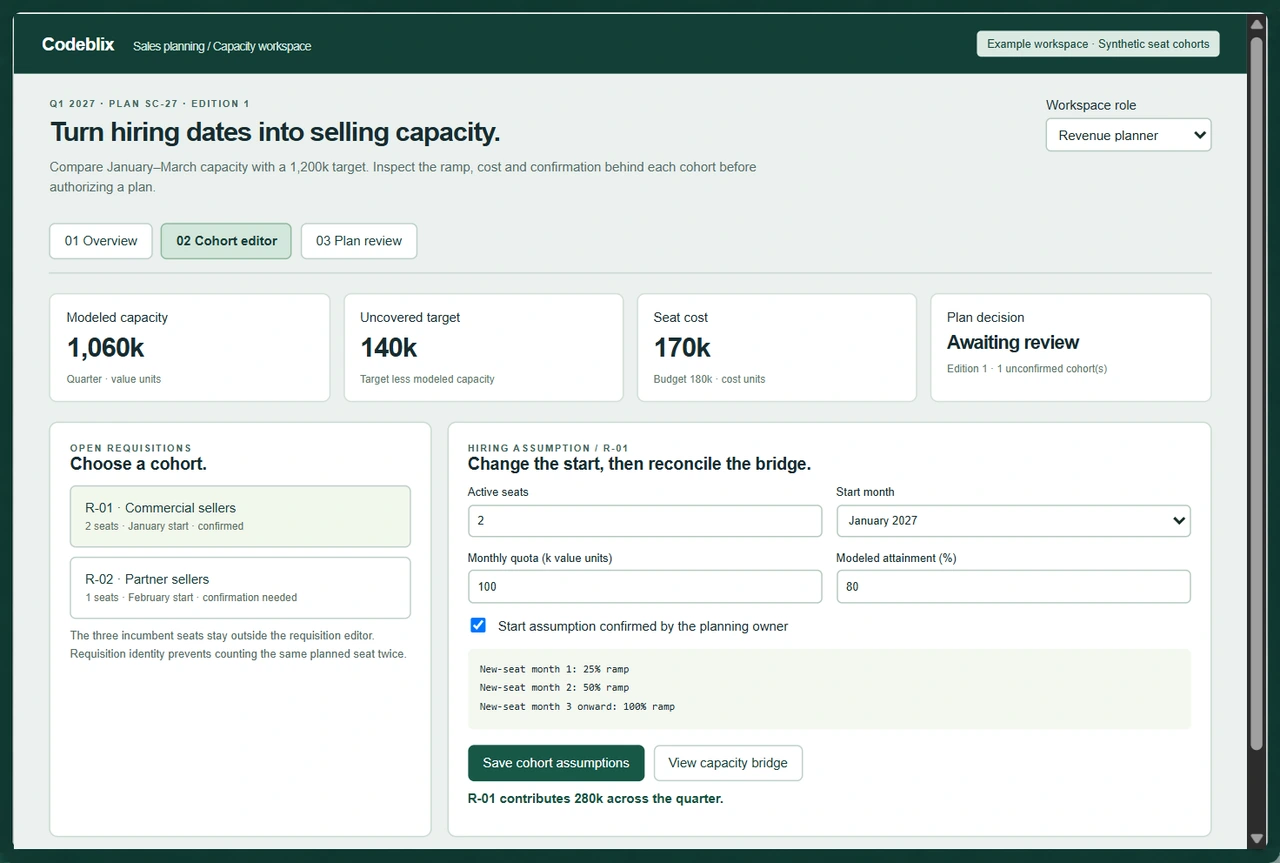Click the 'HIRING ASSUMPTION / R-01' label

tap(548, 449)
